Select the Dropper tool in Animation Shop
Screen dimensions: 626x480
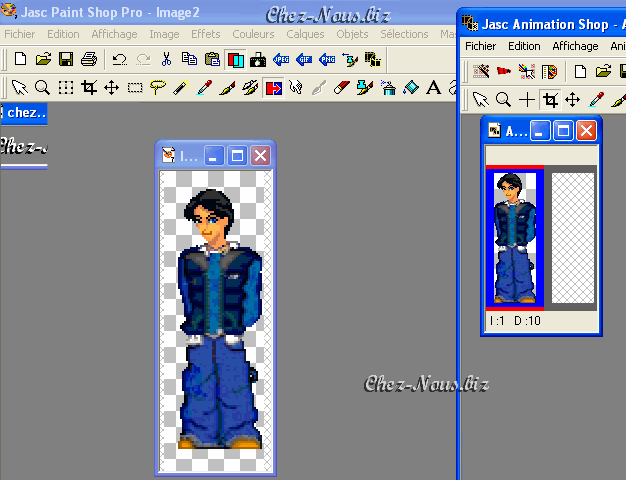tap(596, 99)
